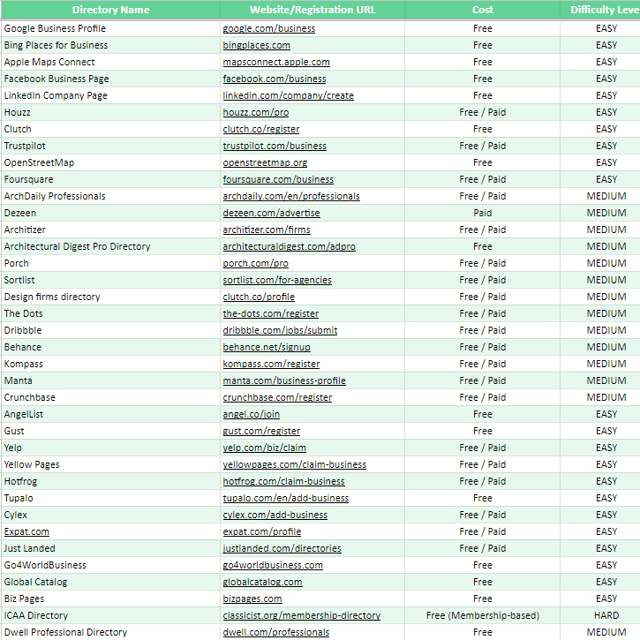Image resolution: width=640 pixels, height=640 pixels.
Task: Select the HARD difficulty cell
Action: coord(600,615)
